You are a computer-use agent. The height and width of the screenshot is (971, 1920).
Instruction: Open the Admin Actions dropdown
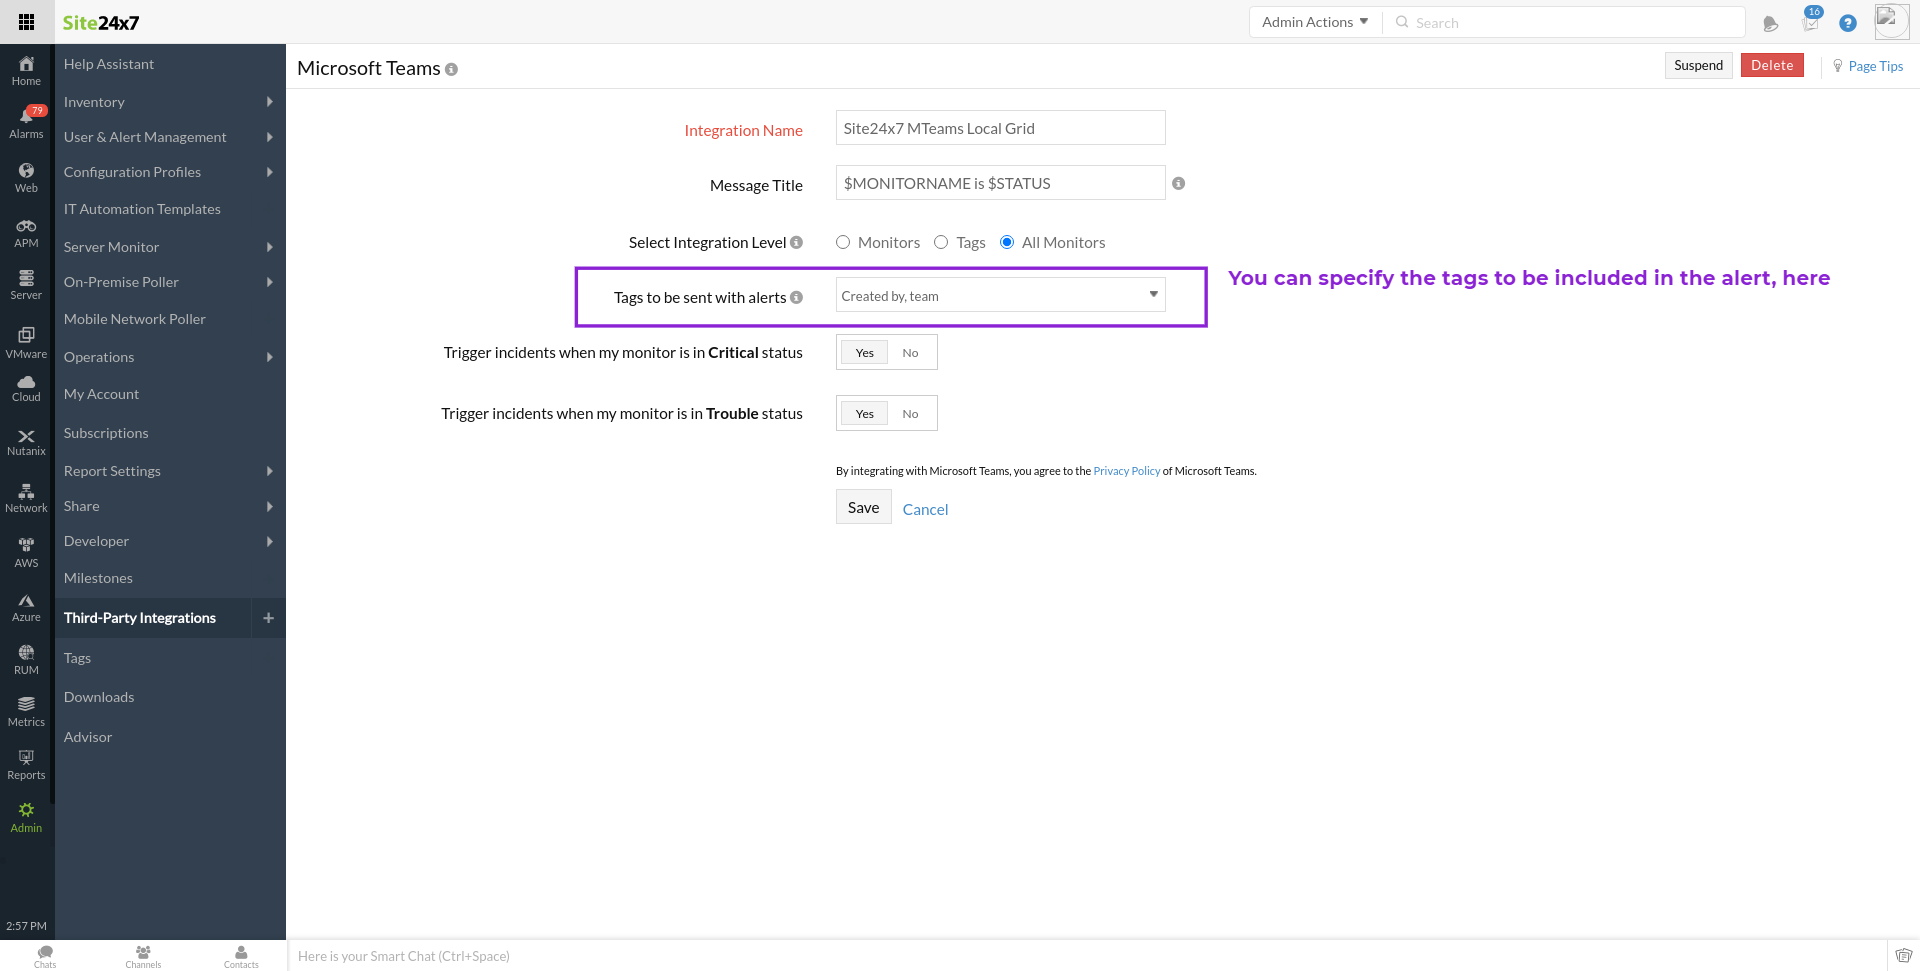1315,22
